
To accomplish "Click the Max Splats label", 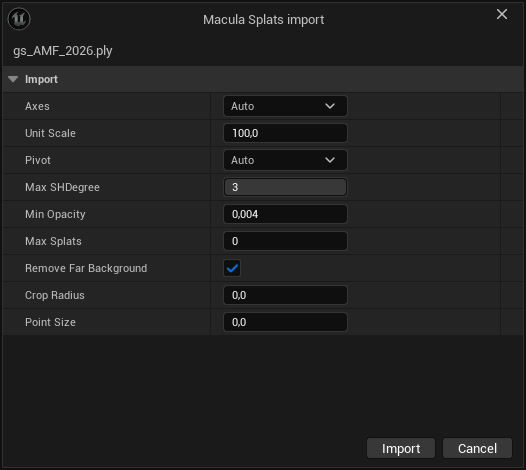I will (x=53, y=241).
